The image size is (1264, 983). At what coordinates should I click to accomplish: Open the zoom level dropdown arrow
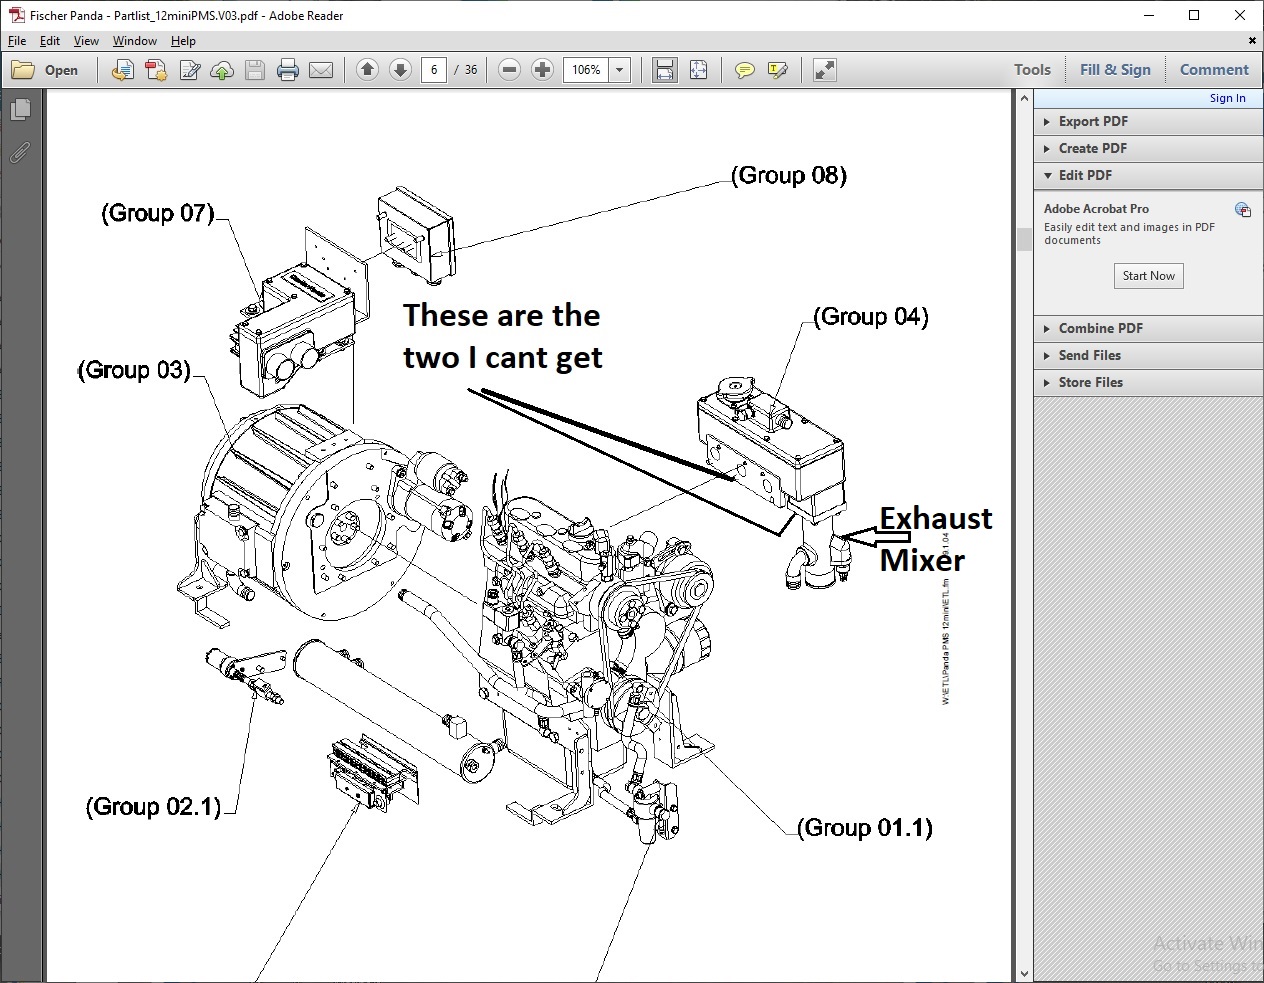[x=619, y=70]
